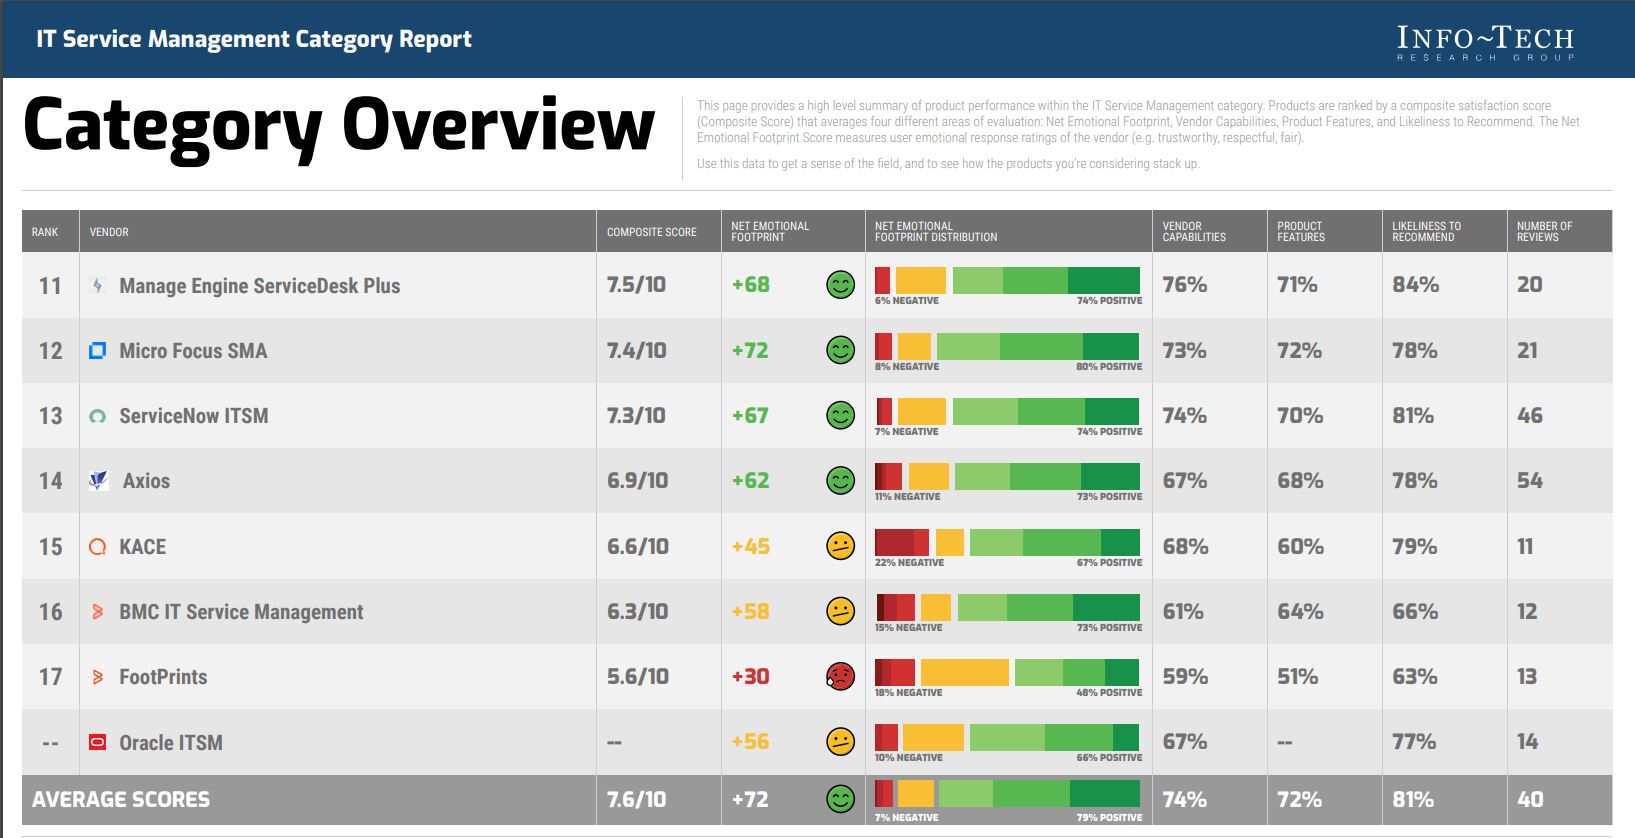The width and height of the screenshot is (1635, 838).
Task: Open the FootPrints vendor name
Action: tap(163, 677)
